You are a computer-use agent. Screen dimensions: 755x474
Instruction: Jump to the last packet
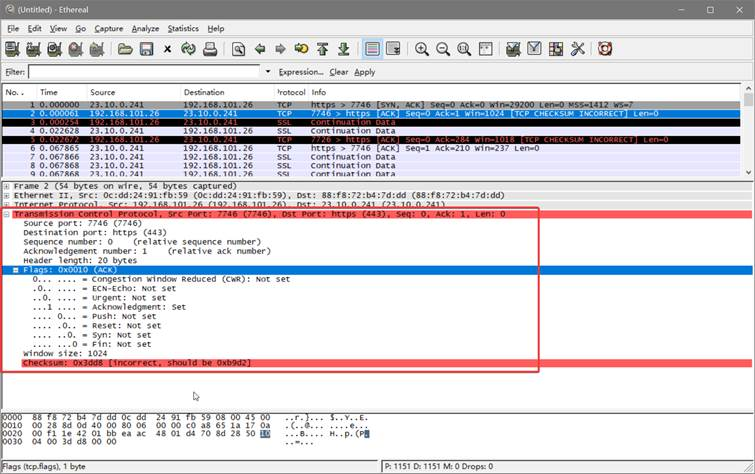[x=344, y=49]
